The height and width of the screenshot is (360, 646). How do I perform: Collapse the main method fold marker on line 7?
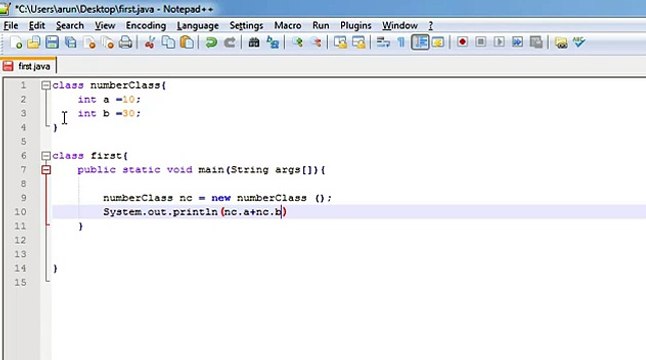pos(46,170)
